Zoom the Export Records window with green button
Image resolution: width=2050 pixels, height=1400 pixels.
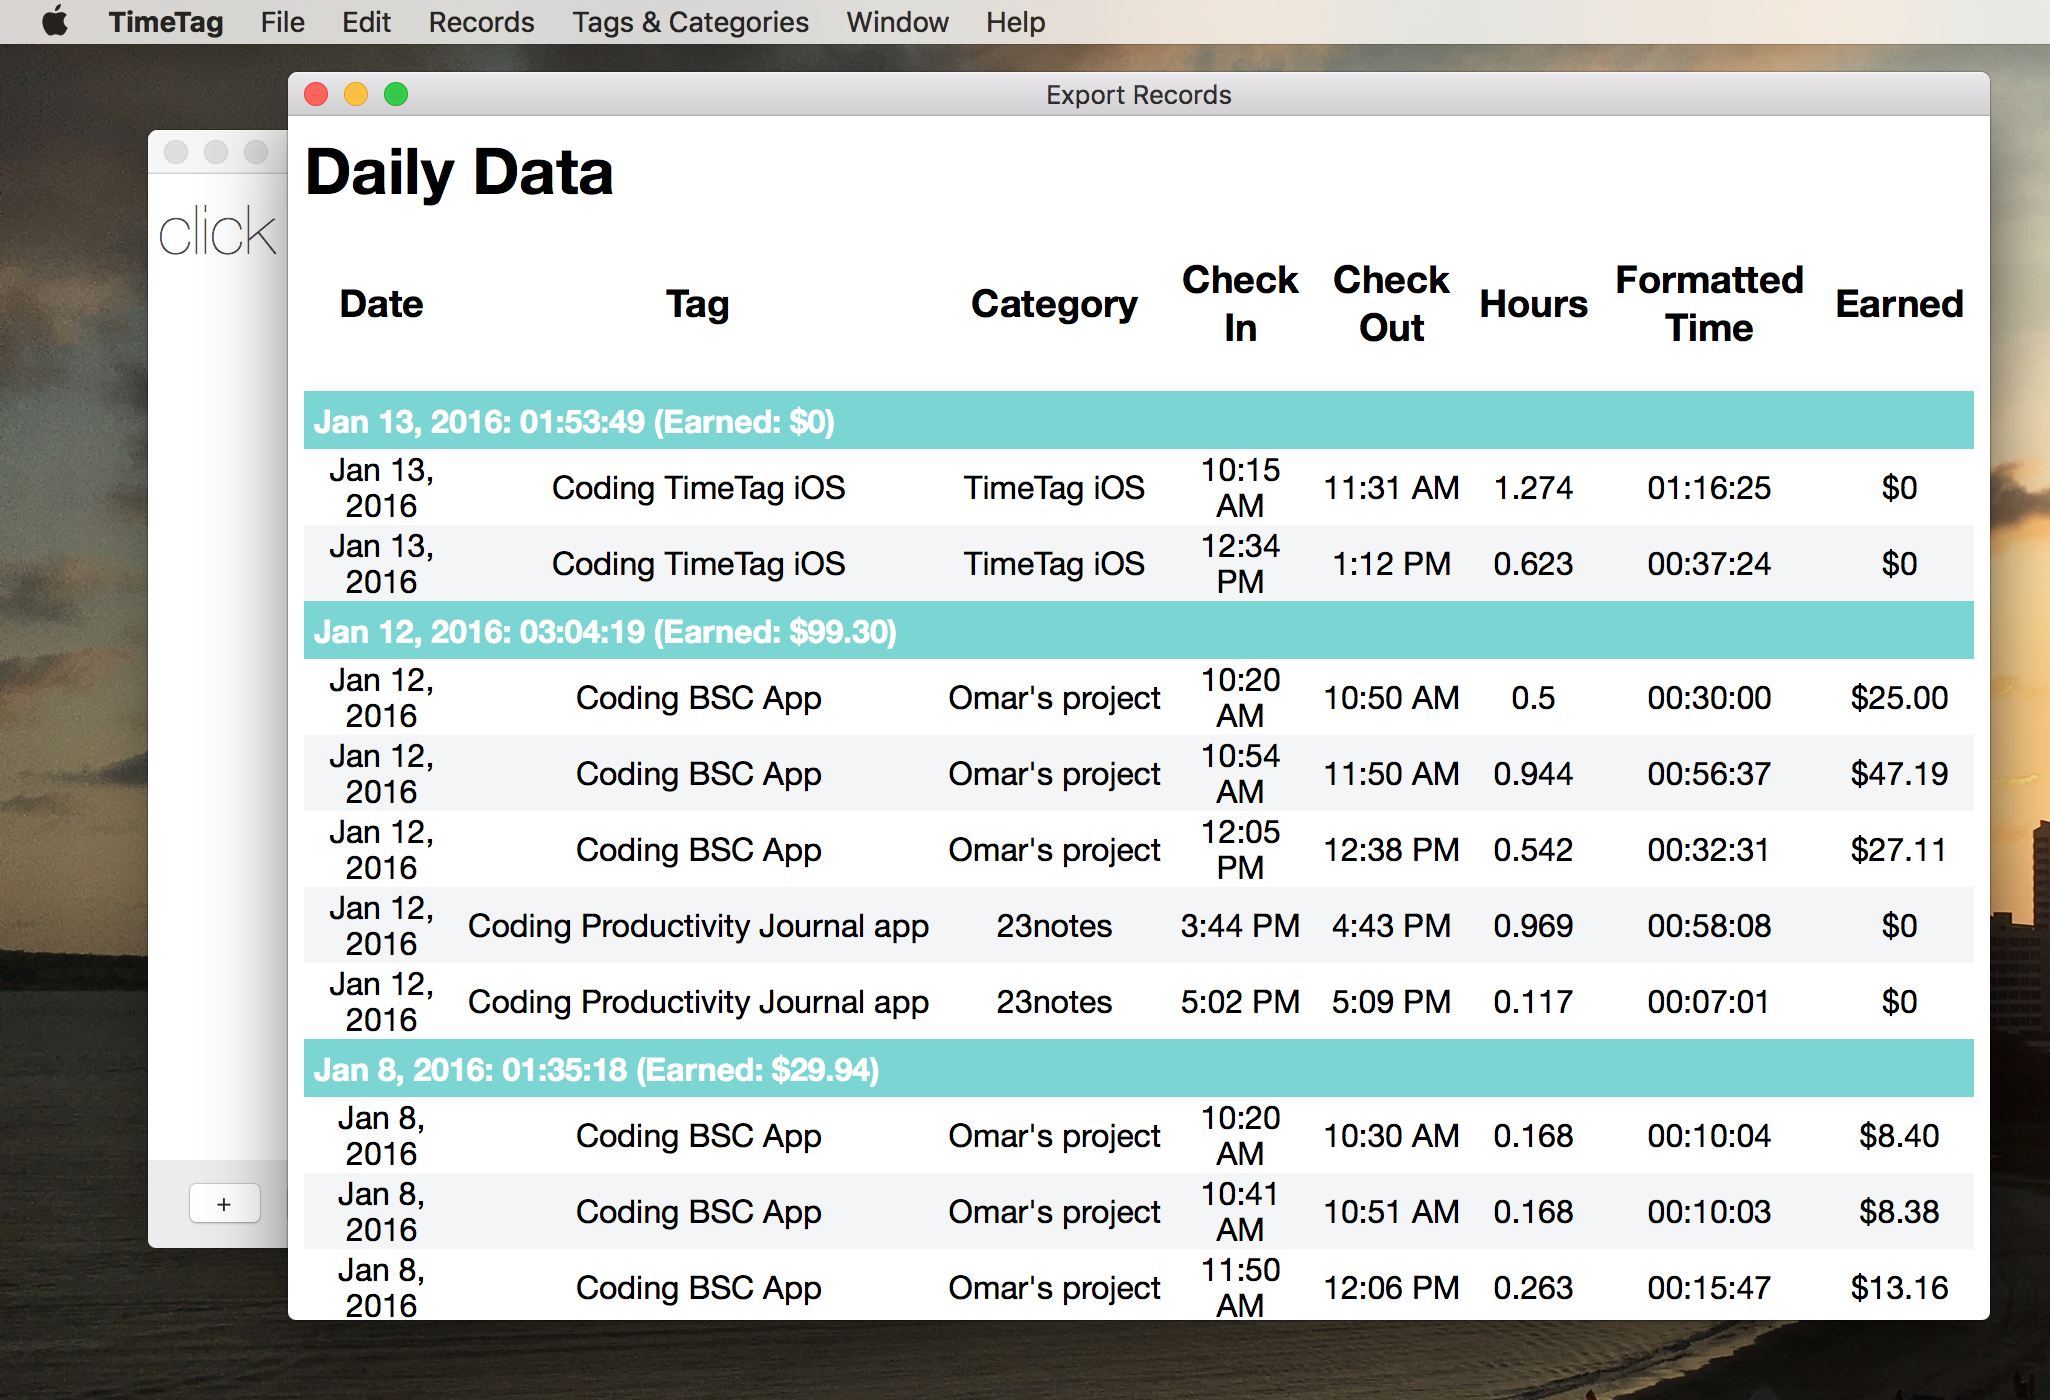[x=396, y=94]
